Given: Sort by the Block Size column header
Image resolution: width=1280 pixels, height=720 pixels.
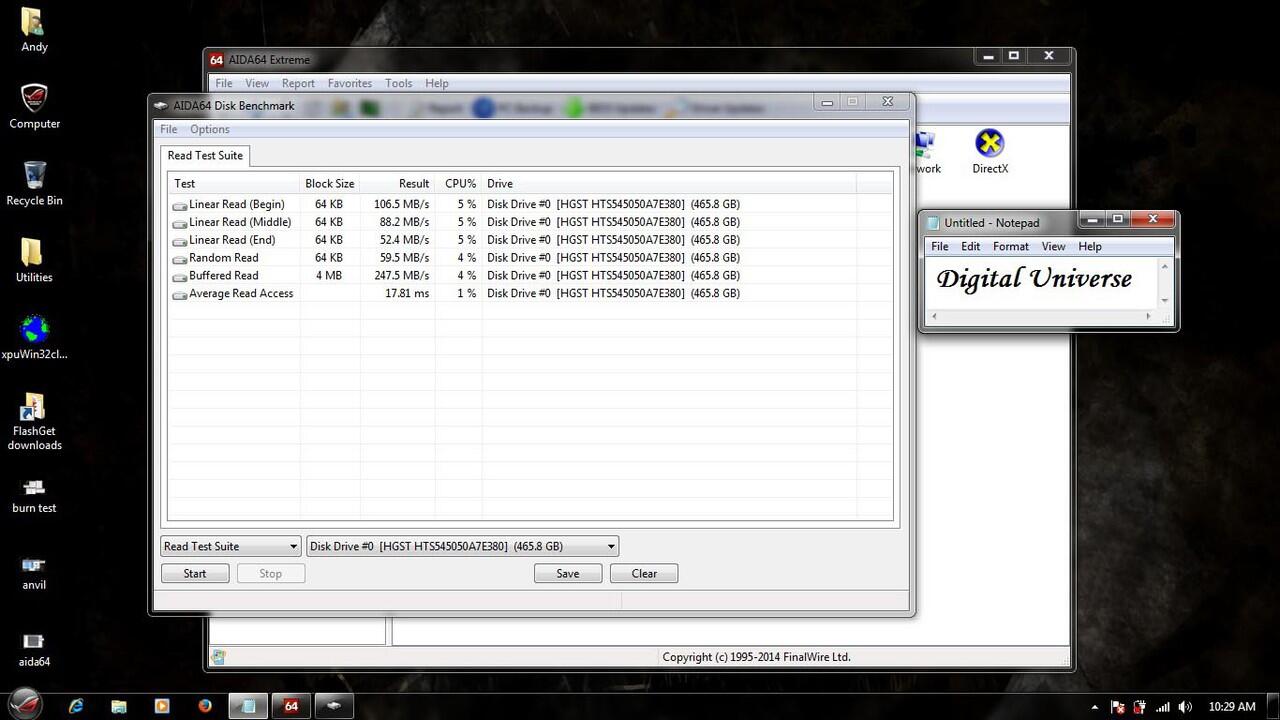Looking at the screenshot, I should 330,183.
